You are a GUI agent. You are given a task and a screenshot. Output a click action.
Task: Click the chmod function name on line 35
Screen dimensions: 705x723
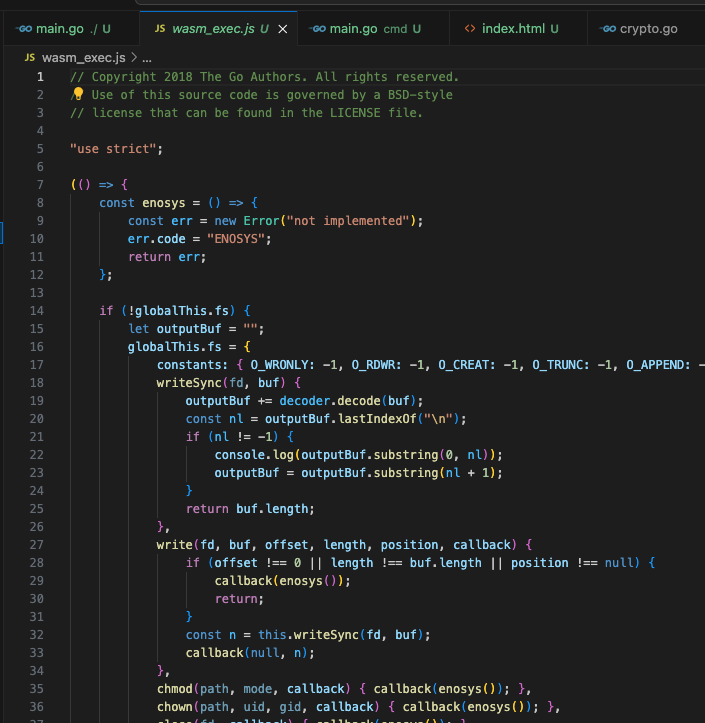[x=175, y=689]
